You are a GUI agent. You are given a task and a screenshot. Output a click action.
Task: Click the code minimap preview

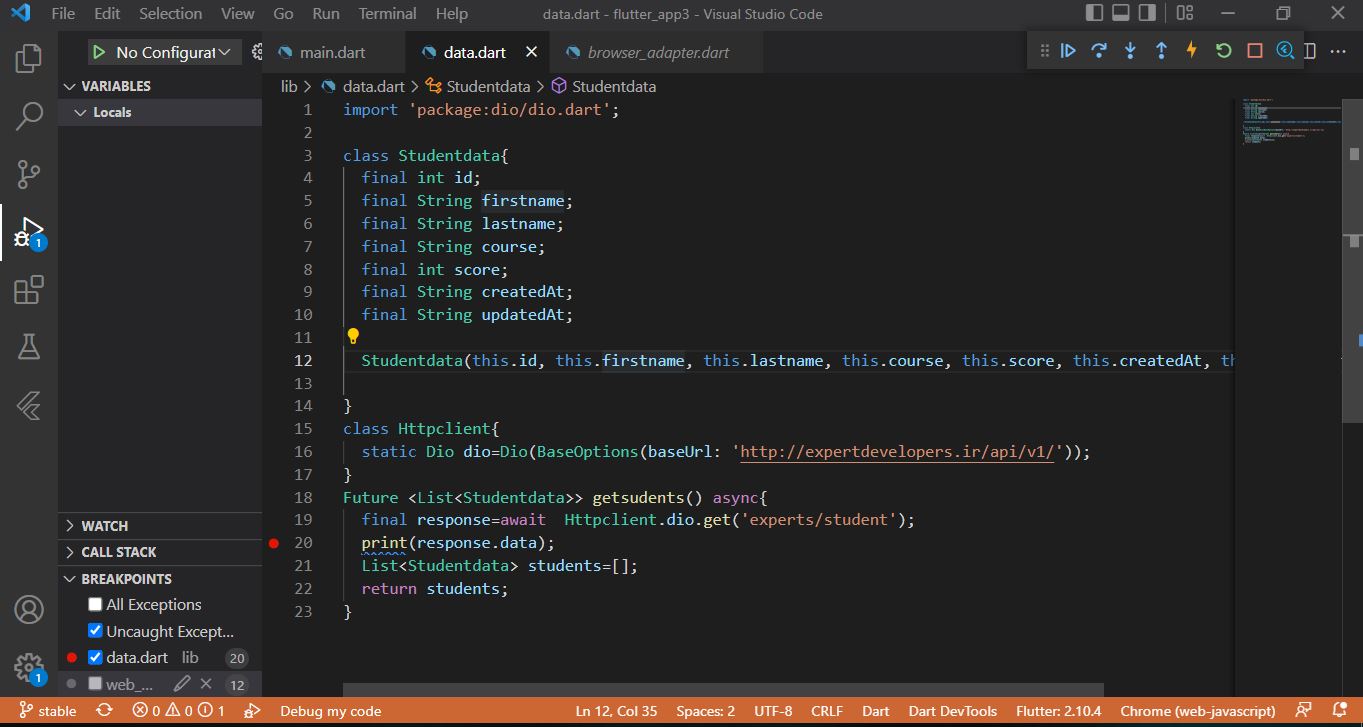1290,120
